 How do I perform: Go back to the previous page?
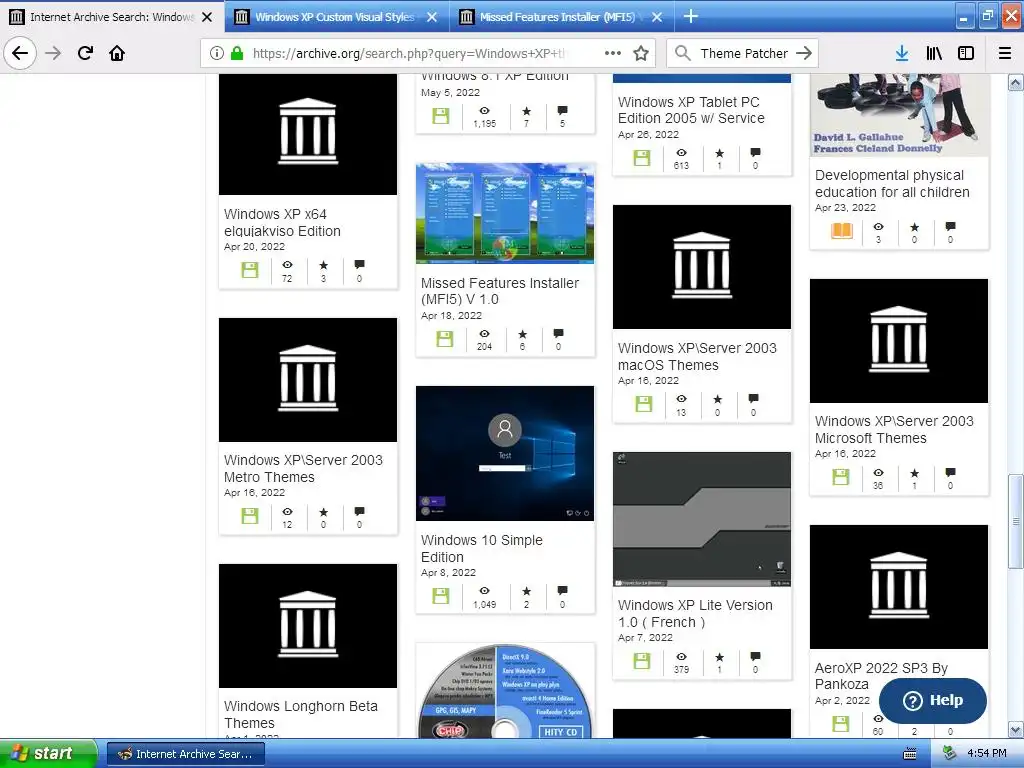coord(20,53)
